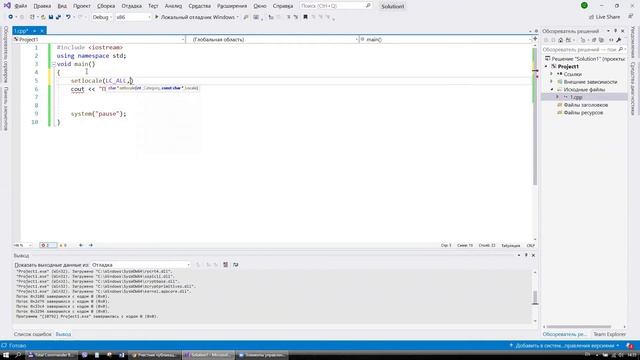Switch to the Team Explorer tab

(609, 334)
